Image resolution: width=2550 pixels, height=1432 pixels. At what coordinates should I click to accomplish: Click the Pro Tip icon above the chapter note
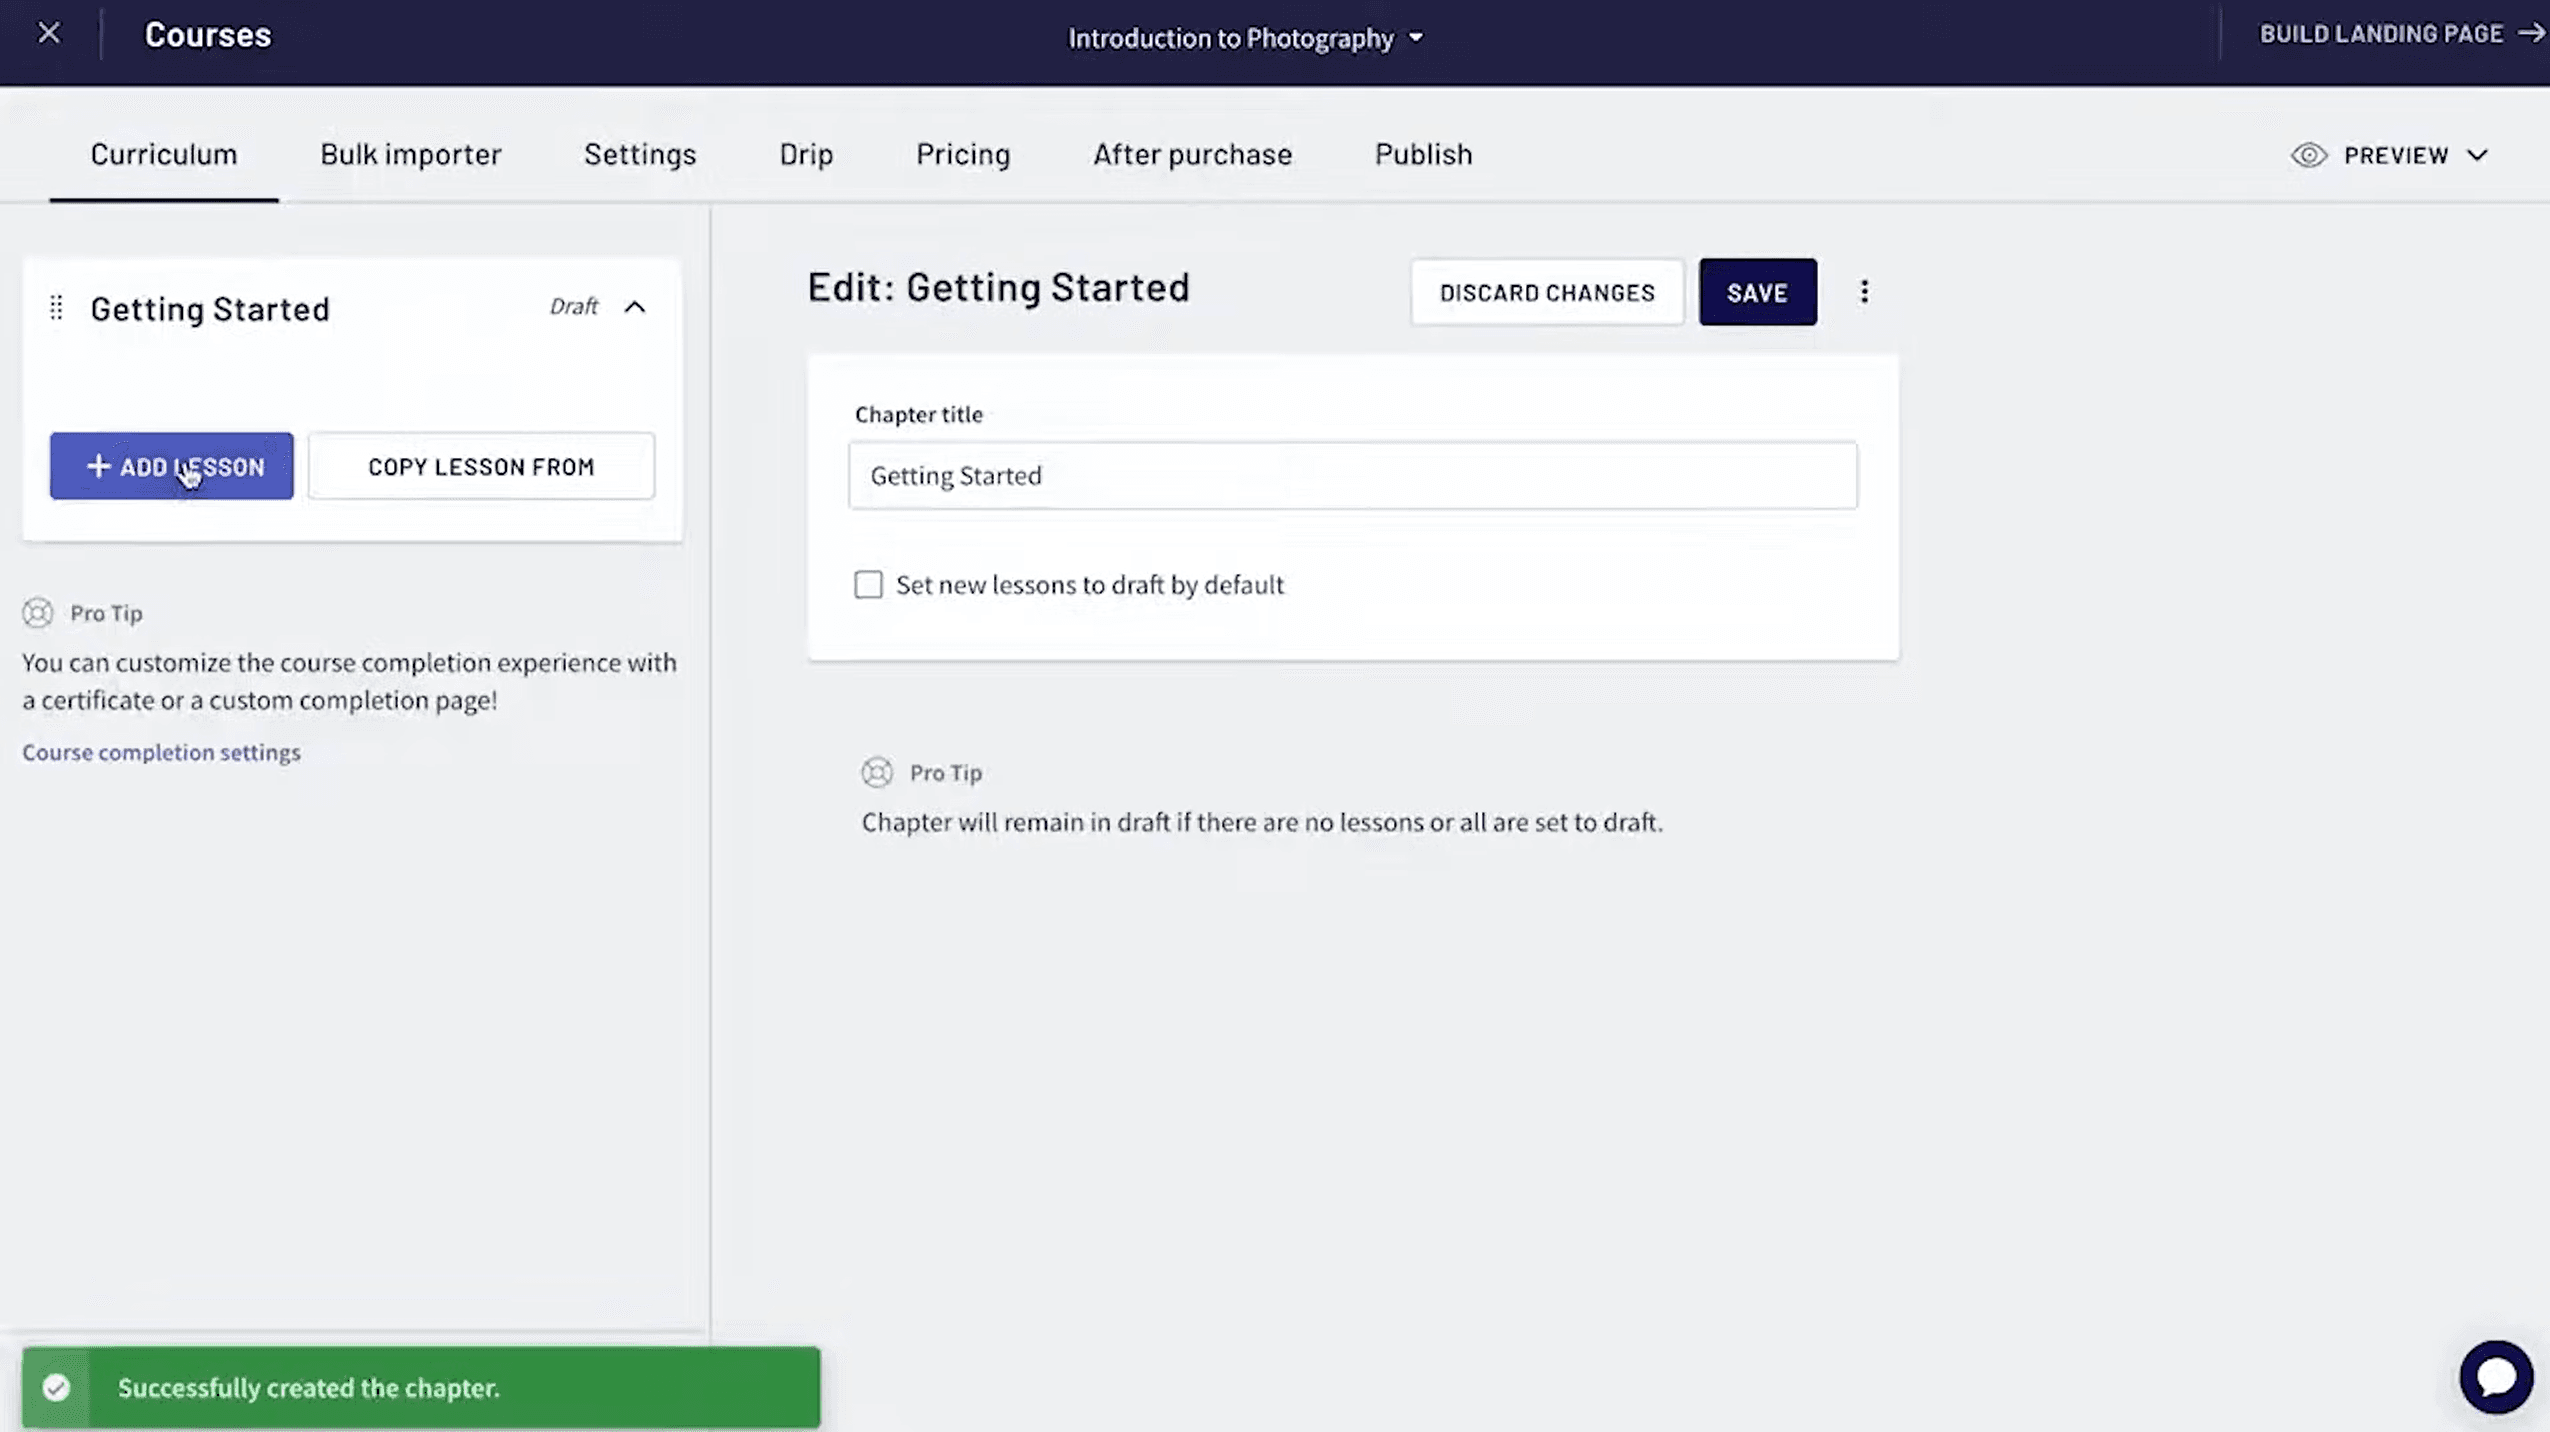point(877,771)
